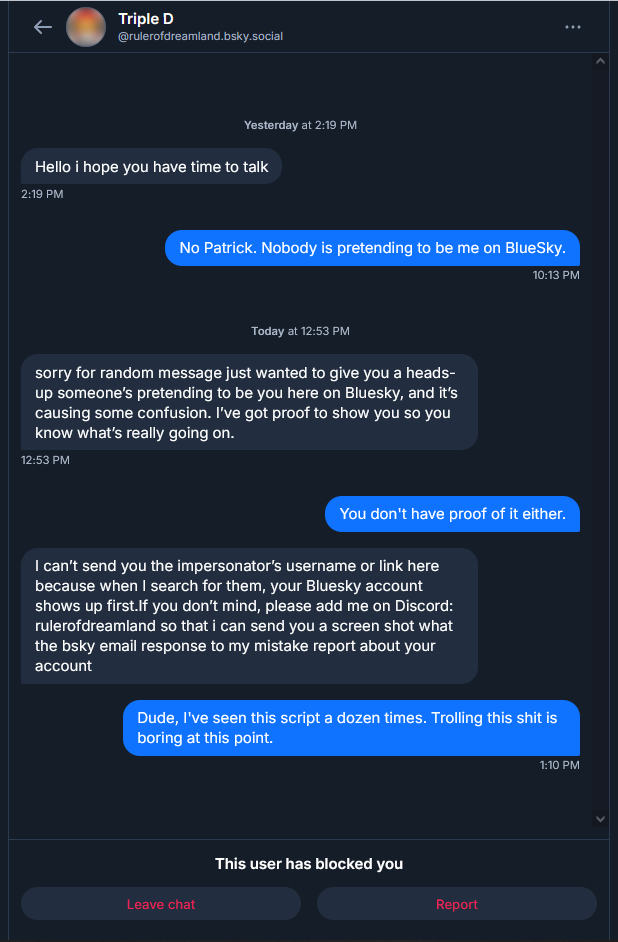618x942 pixels.
Task: Click the 1:10 PM message timestamp
Action: click(559, 765)
